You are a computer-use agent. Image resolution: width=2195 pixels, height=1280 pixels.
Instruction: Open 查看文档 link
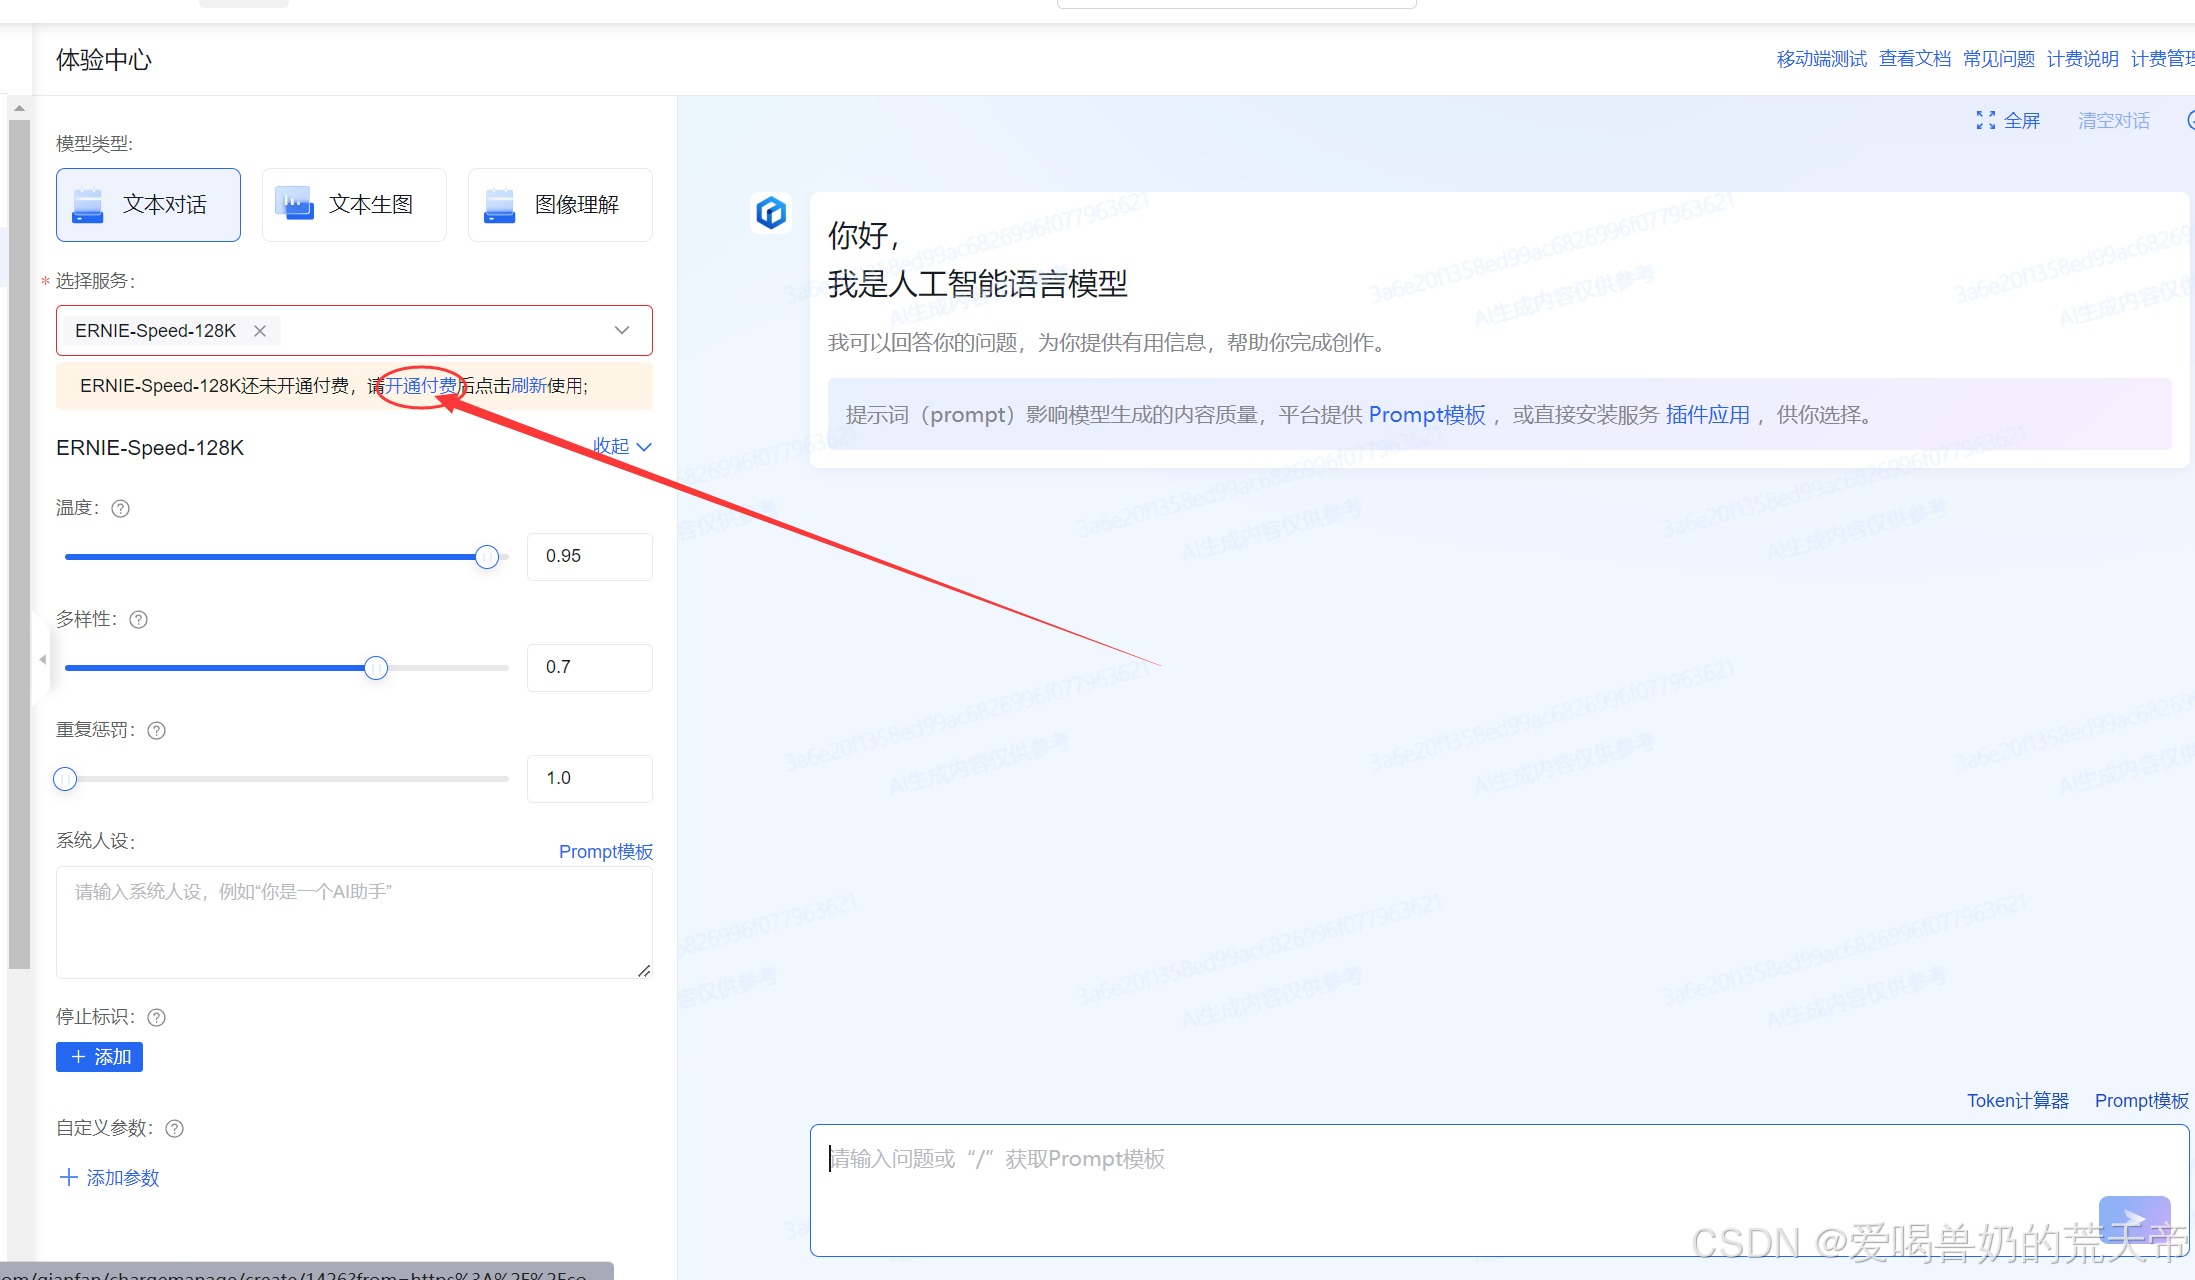coord(1915,59)
